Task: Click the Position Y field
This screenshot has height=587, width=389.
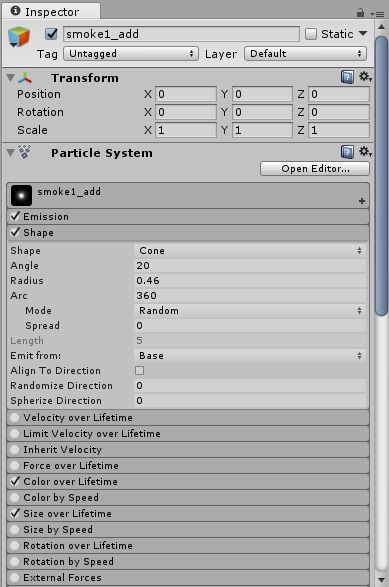Action: (262, 94)
